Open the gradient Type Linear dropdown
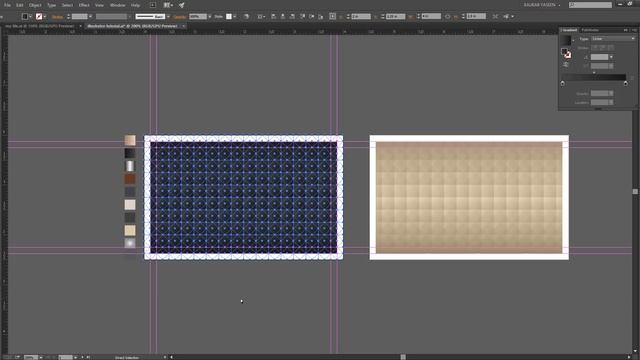Screen dimensions: 640x360 click(613, 39)
